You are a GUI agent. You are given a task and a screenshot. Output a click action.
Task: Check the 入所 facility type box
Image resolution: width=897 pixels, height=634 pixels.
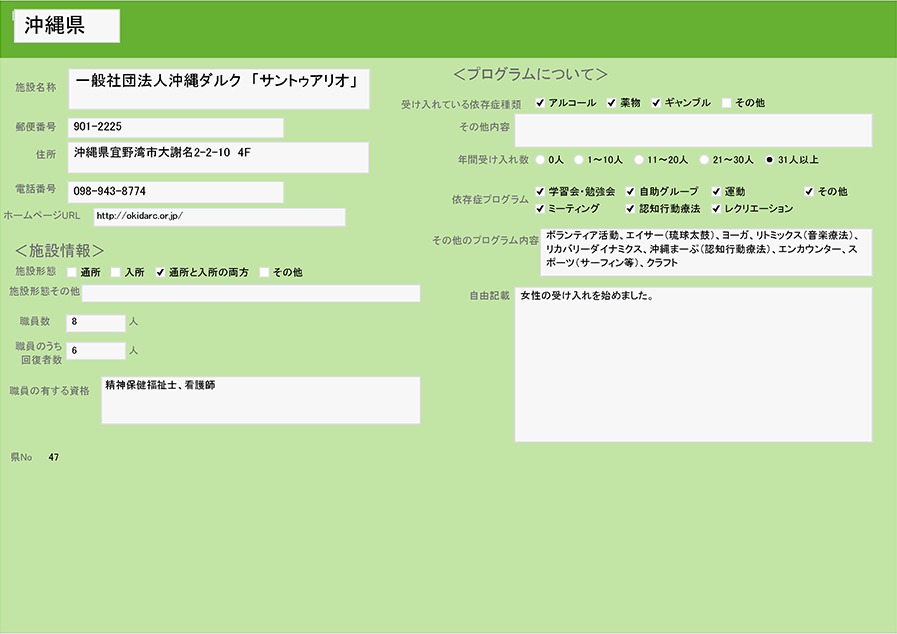tap(116, 272)
